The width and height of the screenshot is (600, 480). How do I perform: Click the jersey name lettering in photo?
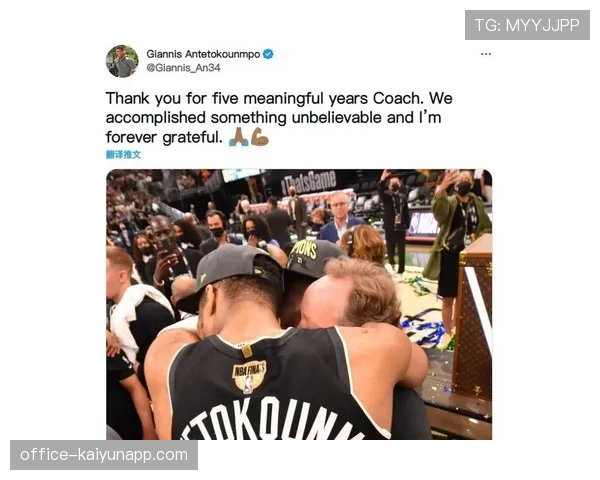(x=272, y=420)
